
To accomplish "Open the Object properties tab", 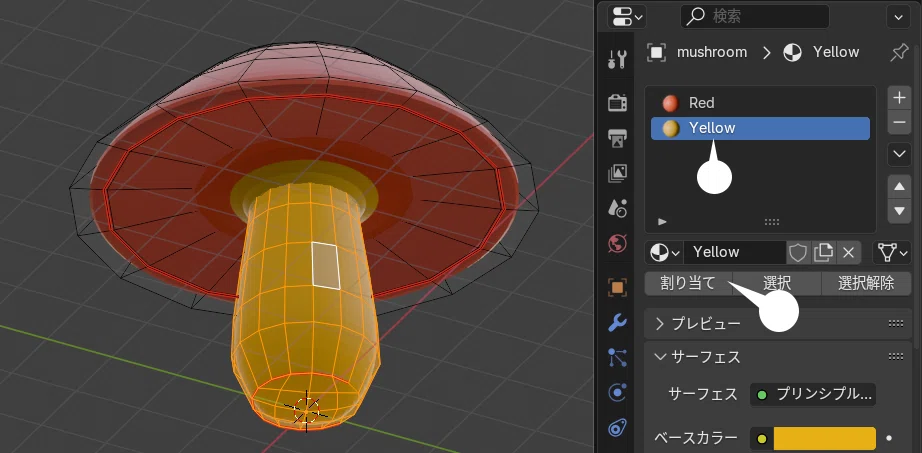I will click(617, 287).
